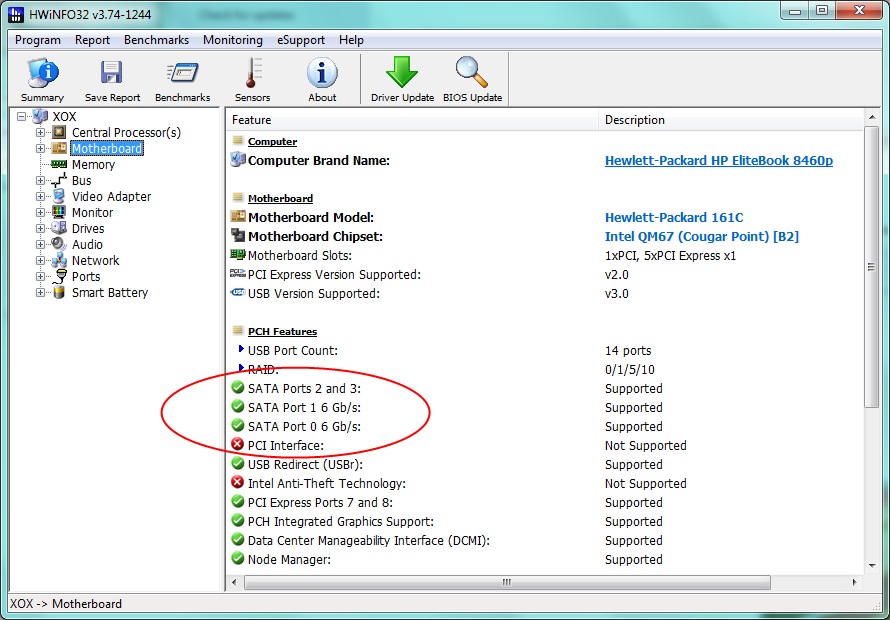Click the vertical scrollbar up arrow
The height and width of the screenshot is (620, 890).
click(872, 118)
